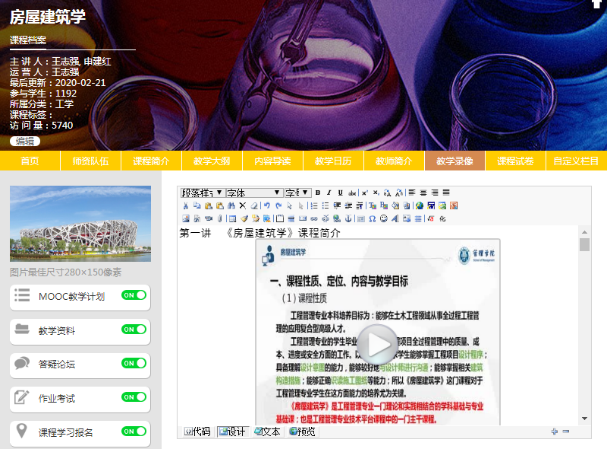This screenshot has width=607, height=449.
Task: Turn off the 答疑论坛 switch
Action: (134, 364)
